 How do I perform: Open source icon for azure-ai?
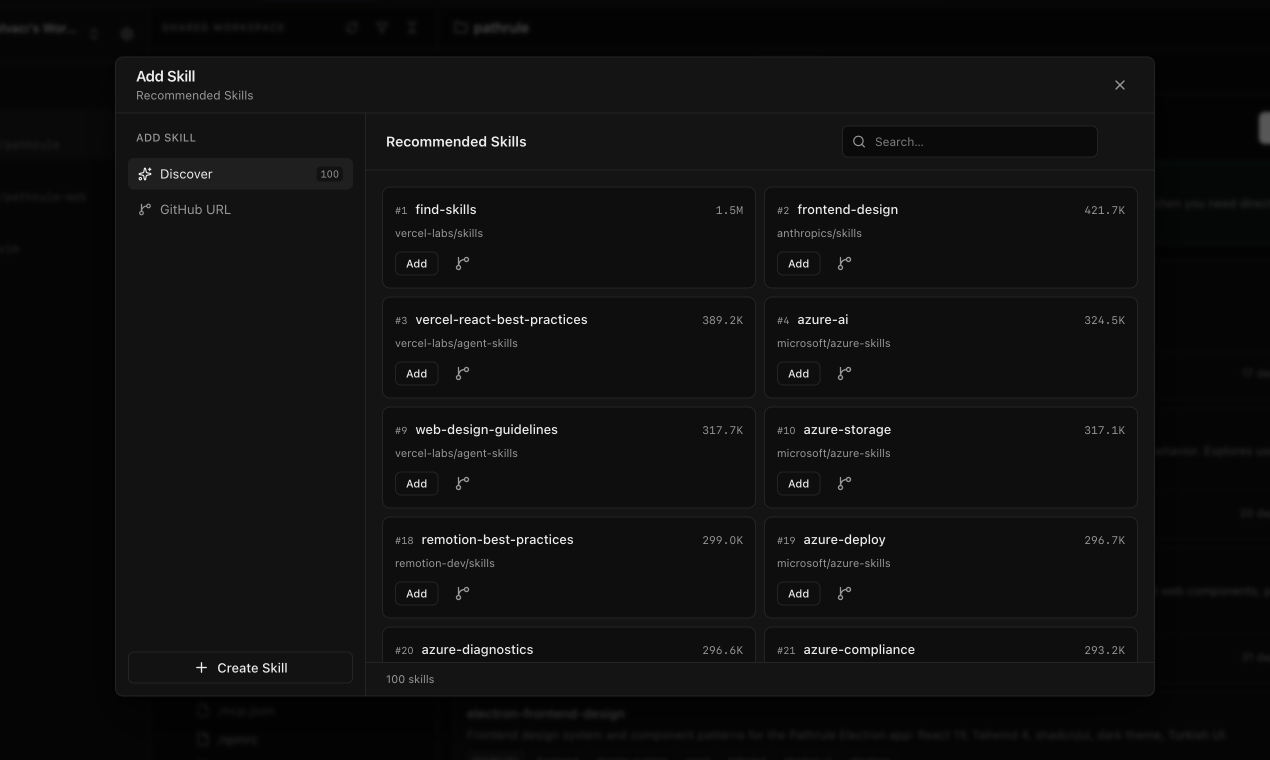point(844,374)
